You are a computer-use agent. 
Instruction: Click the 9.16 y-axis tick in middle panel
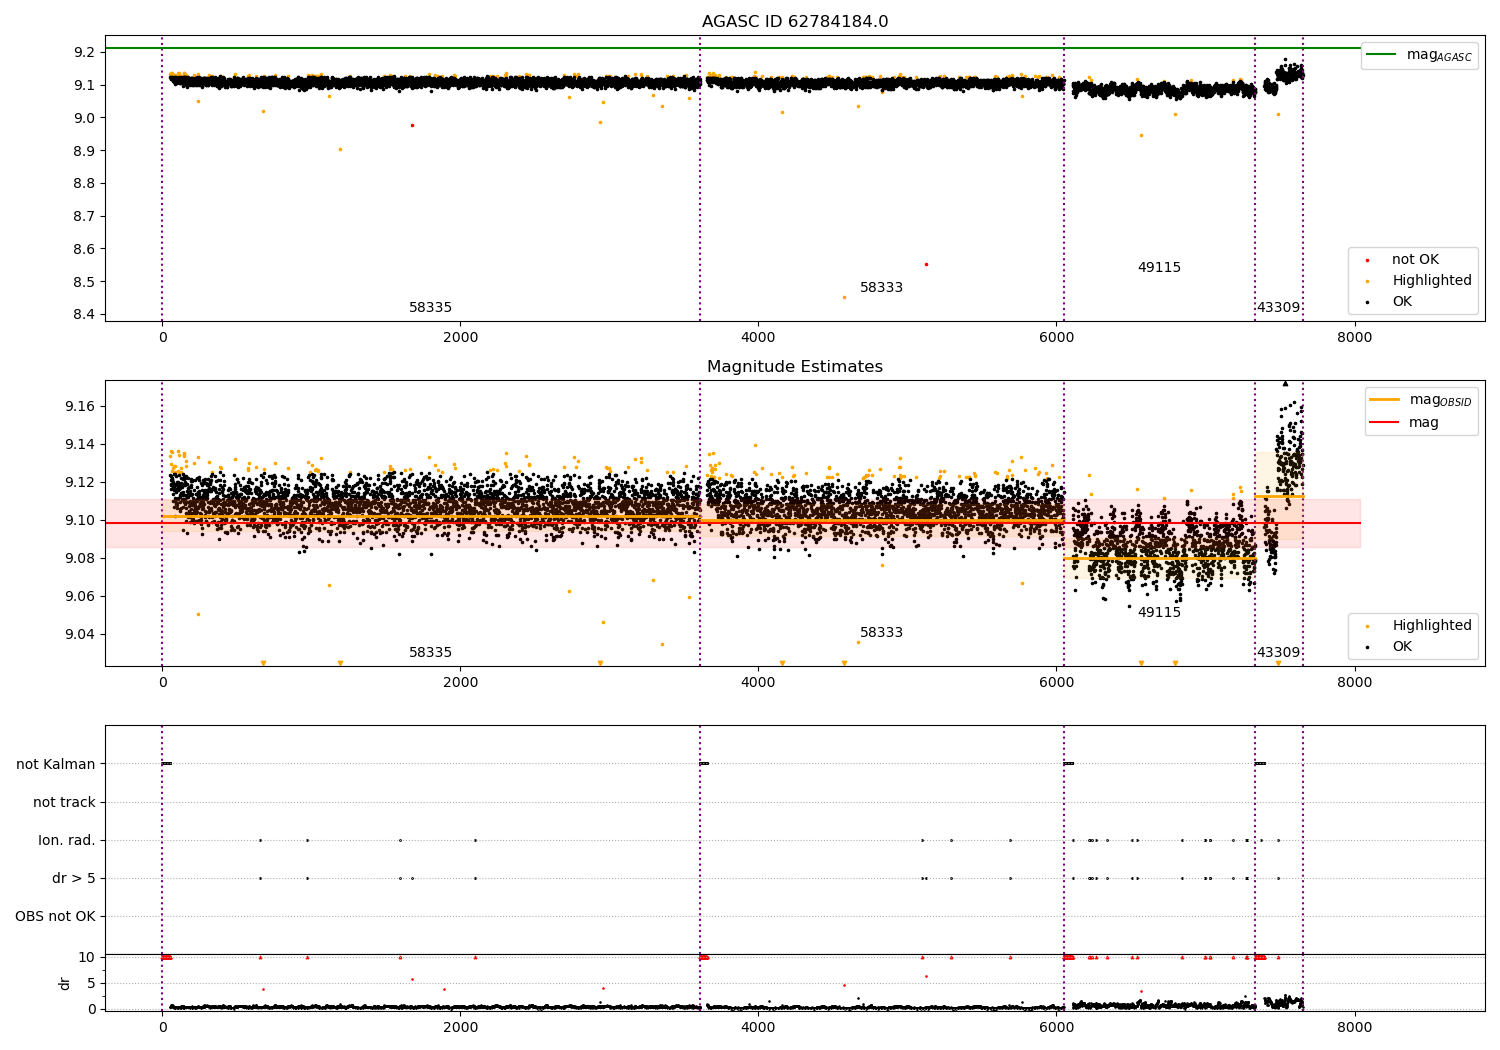click(x=81, y=406)
